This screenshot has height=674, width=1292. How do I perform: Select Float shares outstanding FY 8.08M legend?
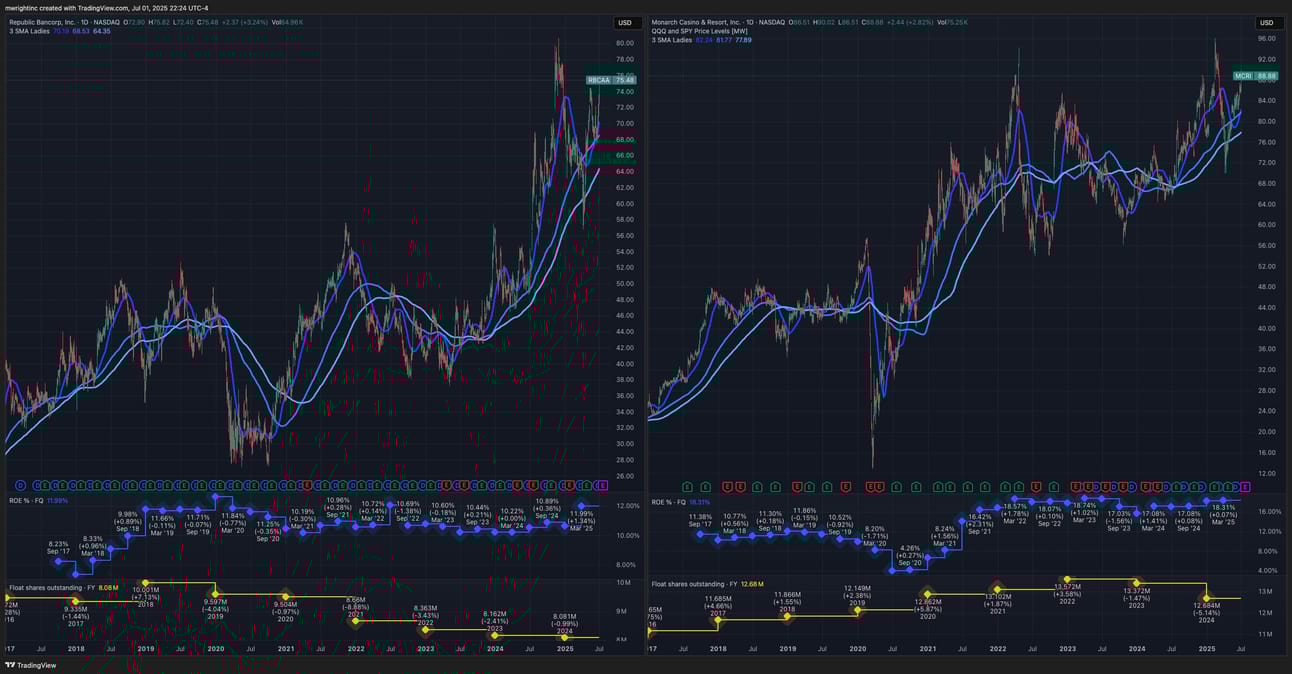[x=63, y=588]
